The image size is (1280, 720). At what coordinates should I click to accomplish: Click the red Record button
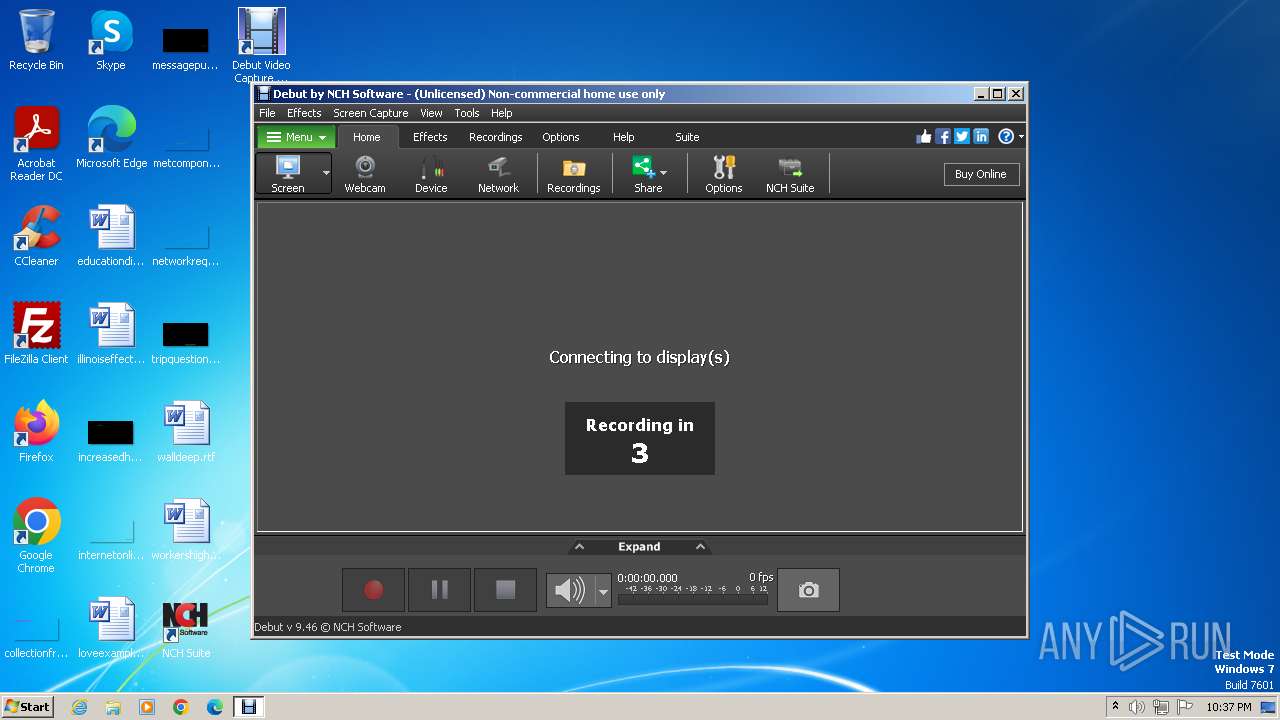(x=373, y=590)
